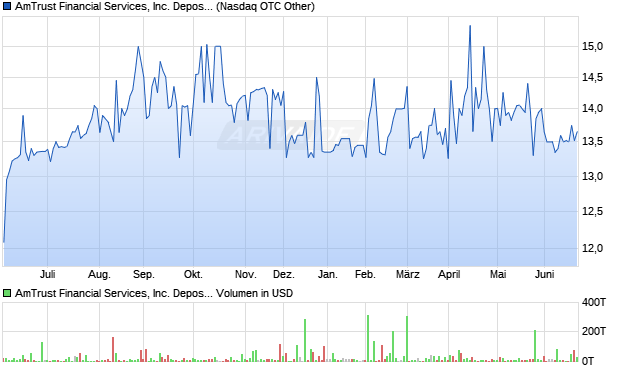Screen dimensions: 620x371
Task: Click the 'Aug.' month label on the axis
Action: click(99, 274)
